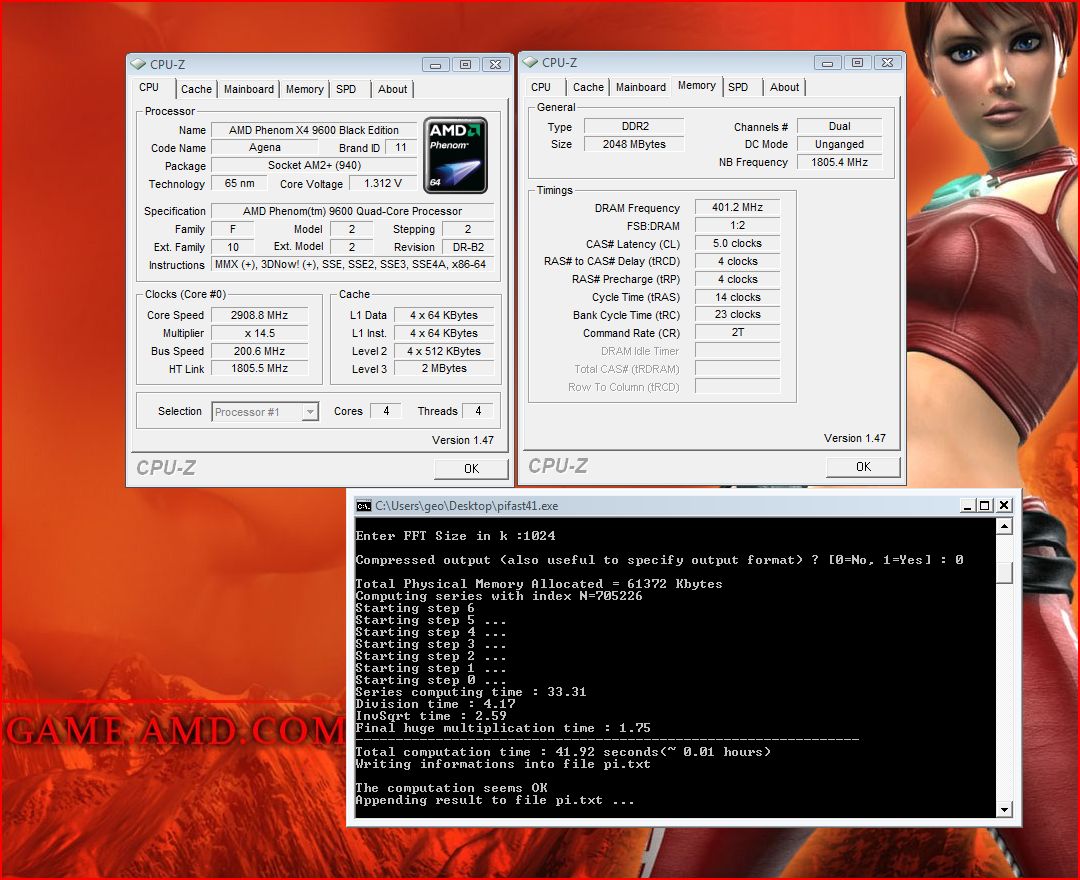Click the Channels # value Dual
This screenshot has width=1080, height=880.
[840, 127]
